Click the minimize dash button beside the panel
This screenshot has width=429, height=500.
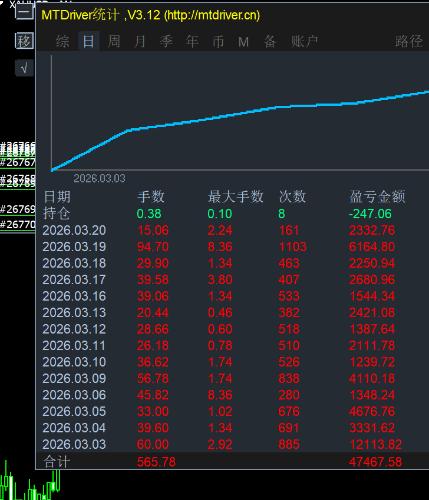24,12
